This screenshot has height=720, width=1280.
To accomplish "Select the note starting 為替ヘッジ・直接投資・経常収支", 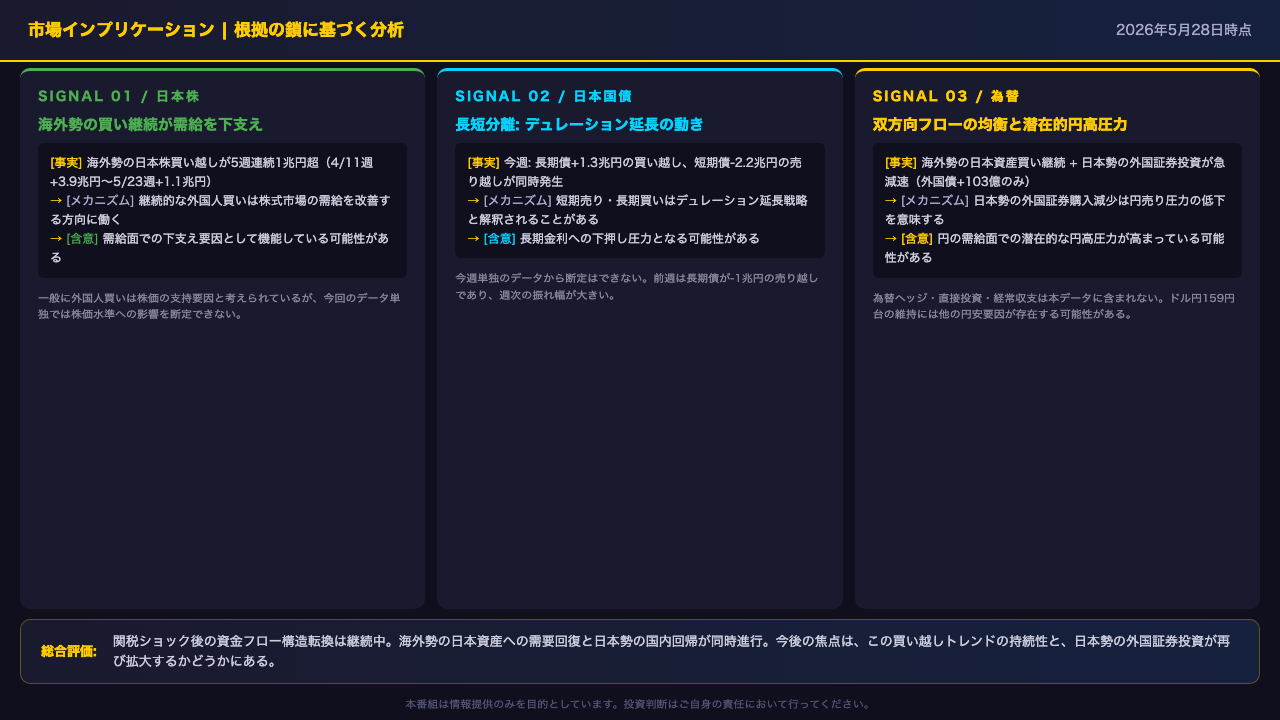I will click(x=1054, y=306).
